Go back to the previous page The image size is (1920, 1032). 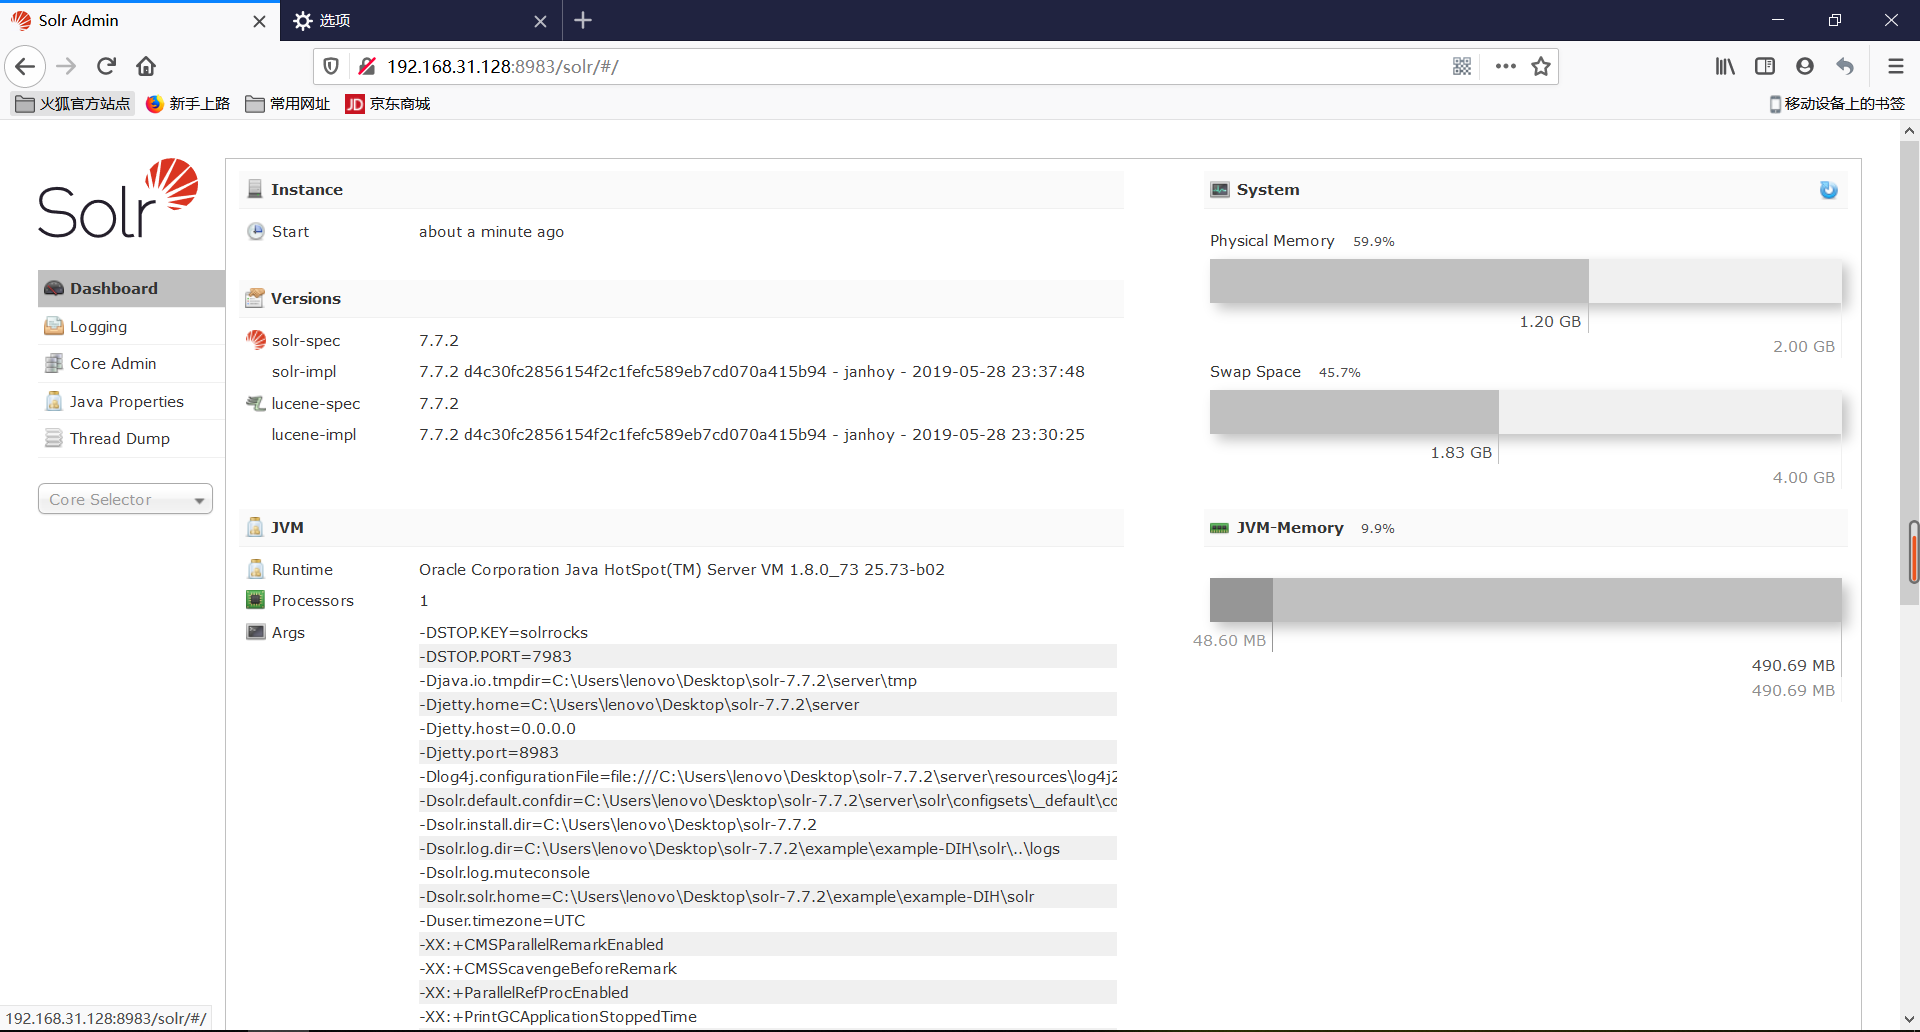pyautogui.click(x=25, y=66)
